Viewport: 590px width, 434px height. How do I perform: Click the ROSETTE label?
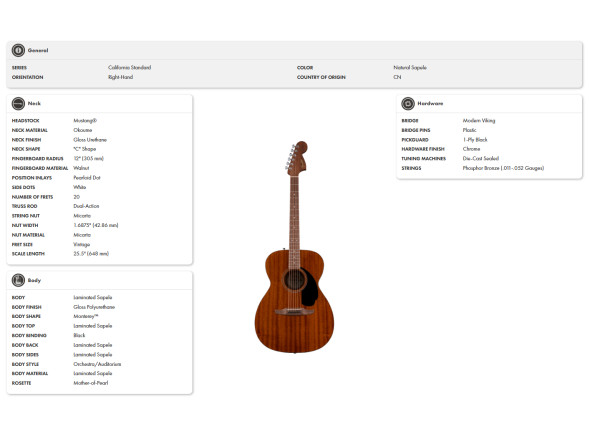point(21,383)
